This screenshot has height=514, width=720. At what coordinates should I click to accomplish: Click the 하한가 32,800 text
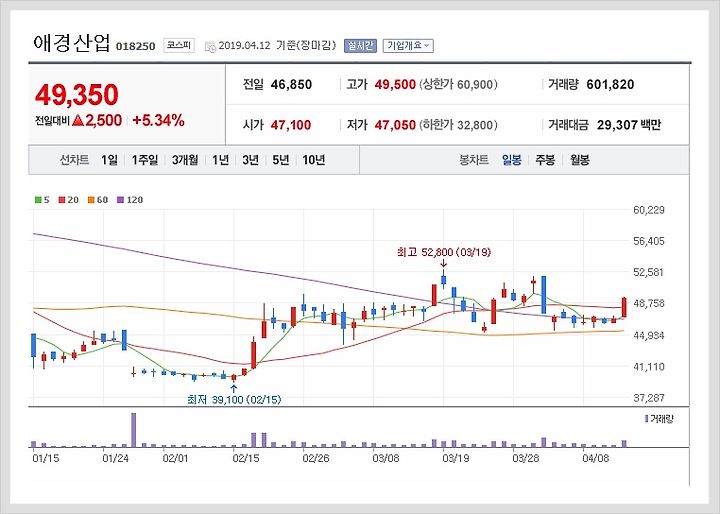[x=458, y=125]
